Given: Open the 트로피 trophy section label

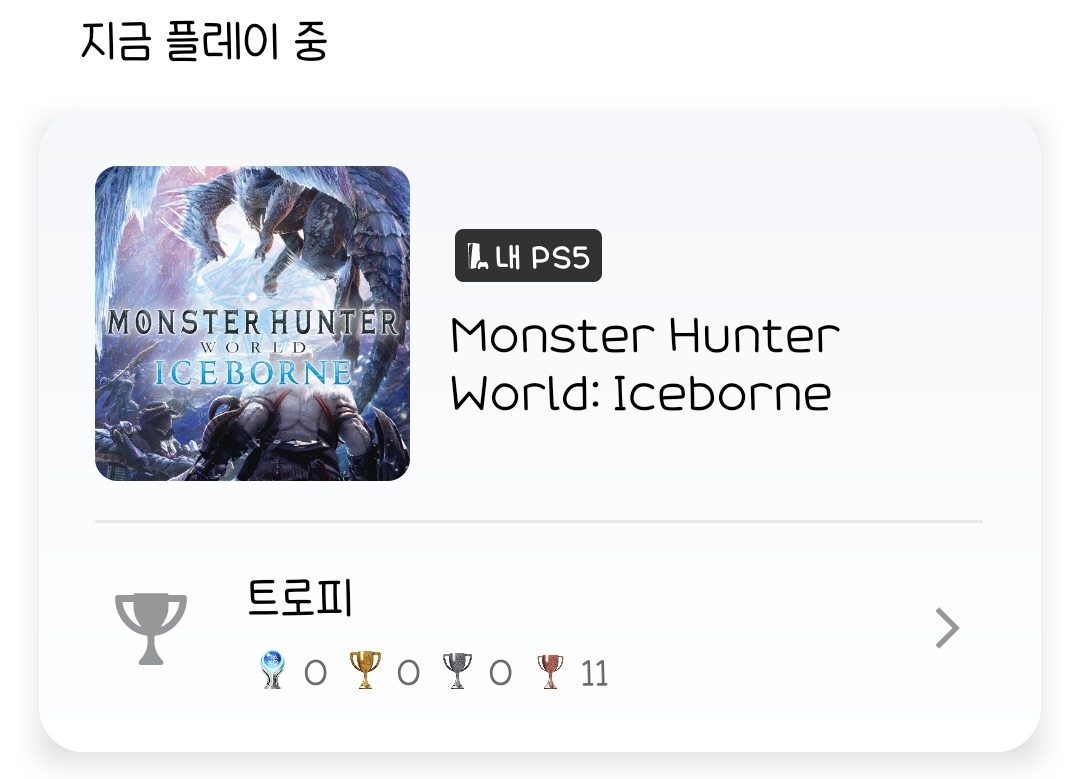Looking at the screenshot, I should (x=300, y=597).
